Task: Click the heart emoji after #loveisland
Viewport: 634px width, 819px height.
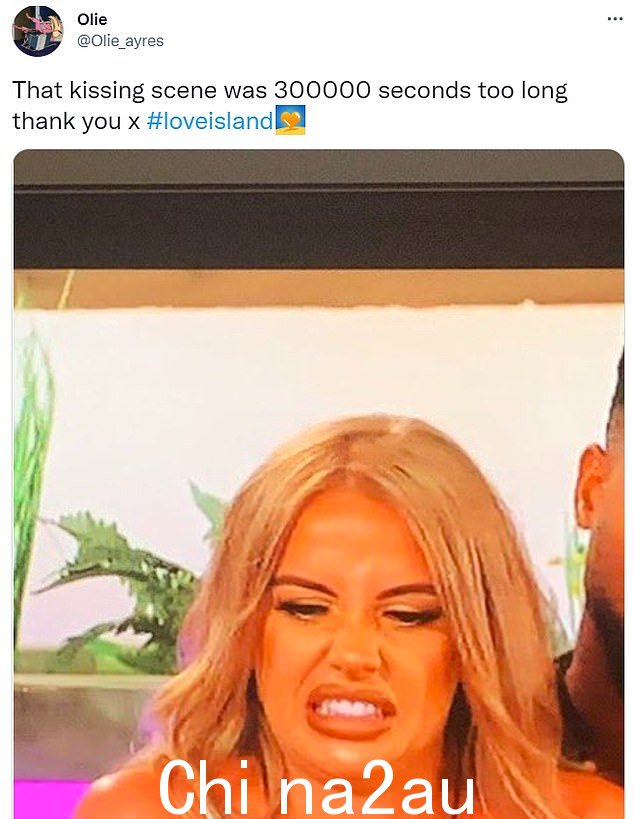Action: tap(290, 121)
